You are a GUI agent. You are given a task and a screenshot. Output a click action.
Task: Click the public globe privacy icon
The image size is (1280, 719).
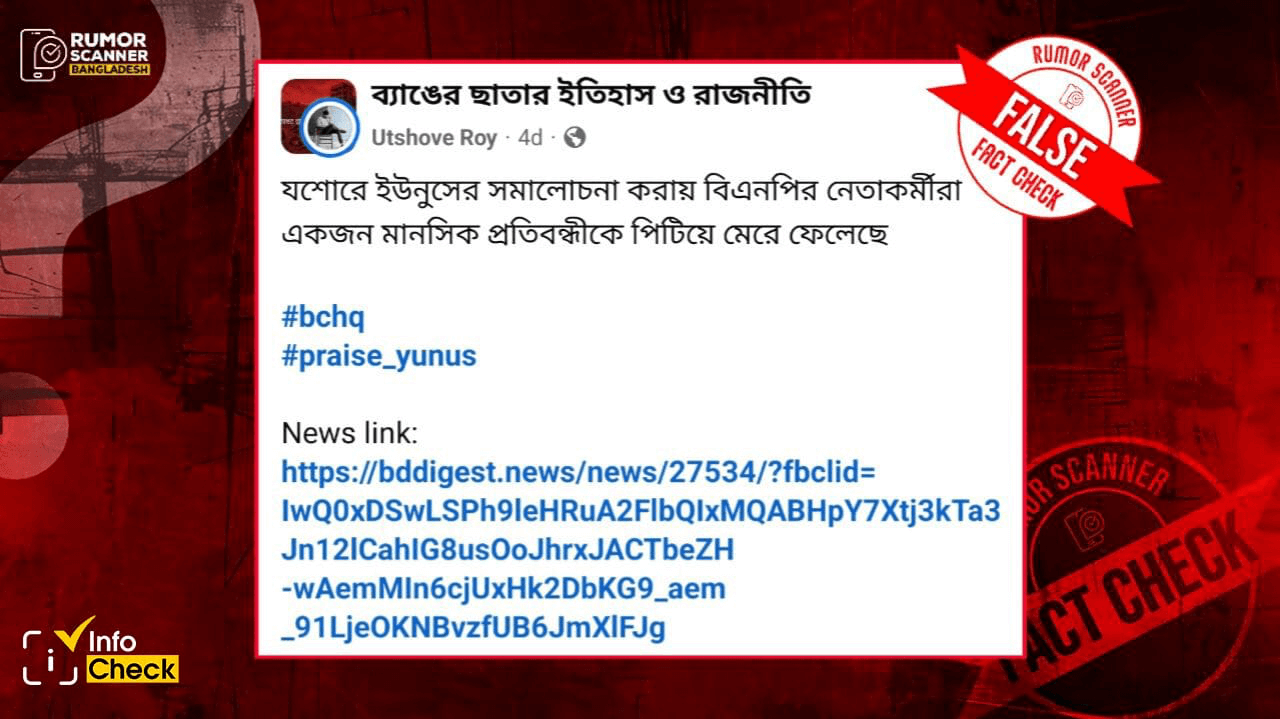click(x=575, y=137)
